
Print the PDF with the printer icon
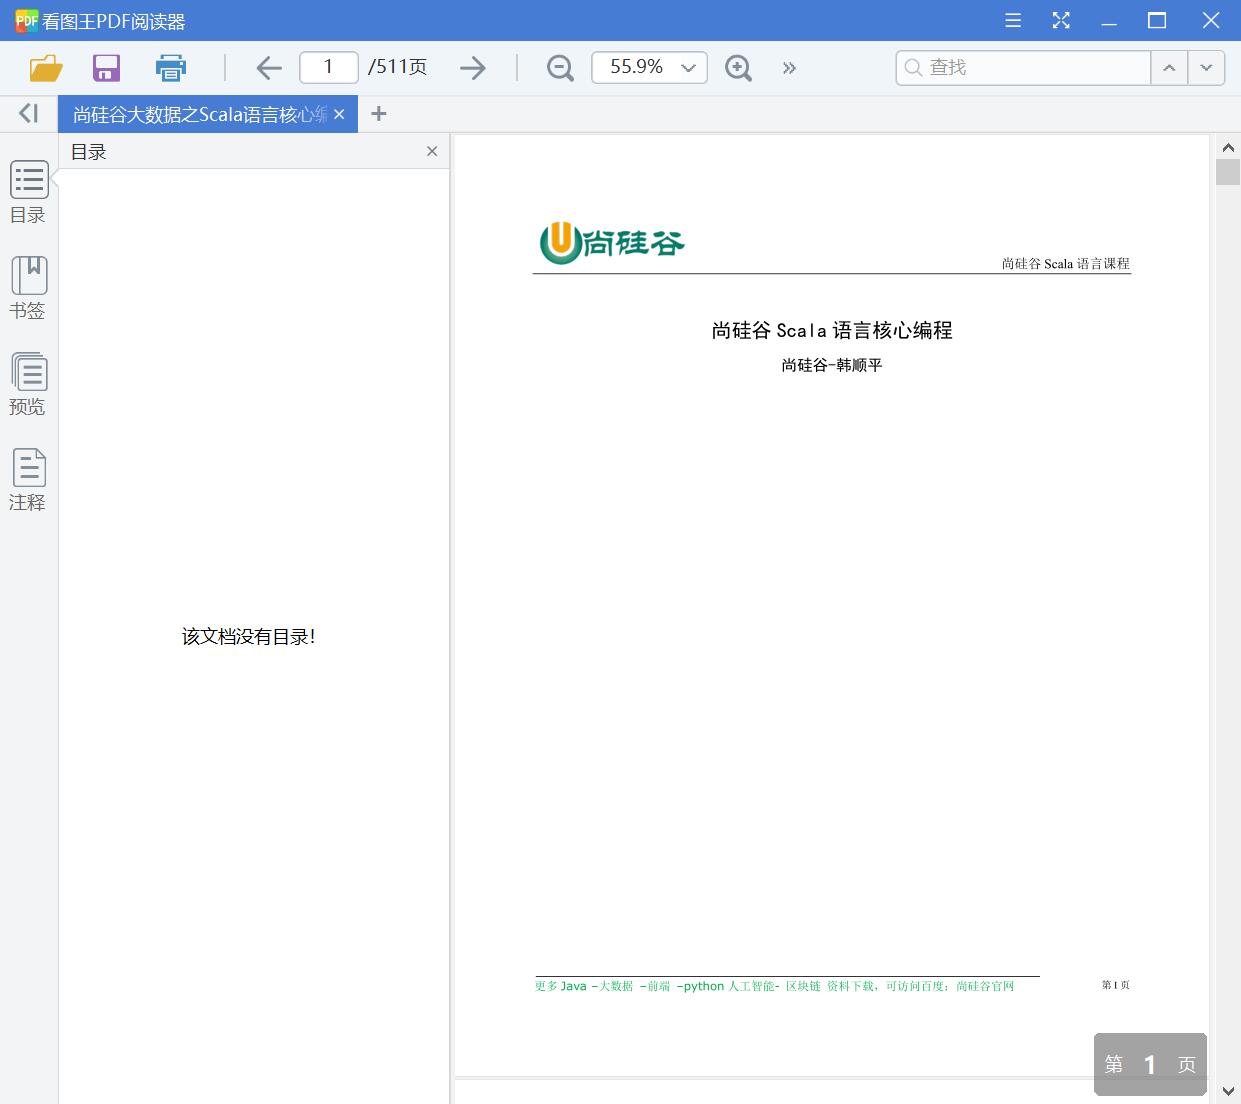tap(170, 67)
